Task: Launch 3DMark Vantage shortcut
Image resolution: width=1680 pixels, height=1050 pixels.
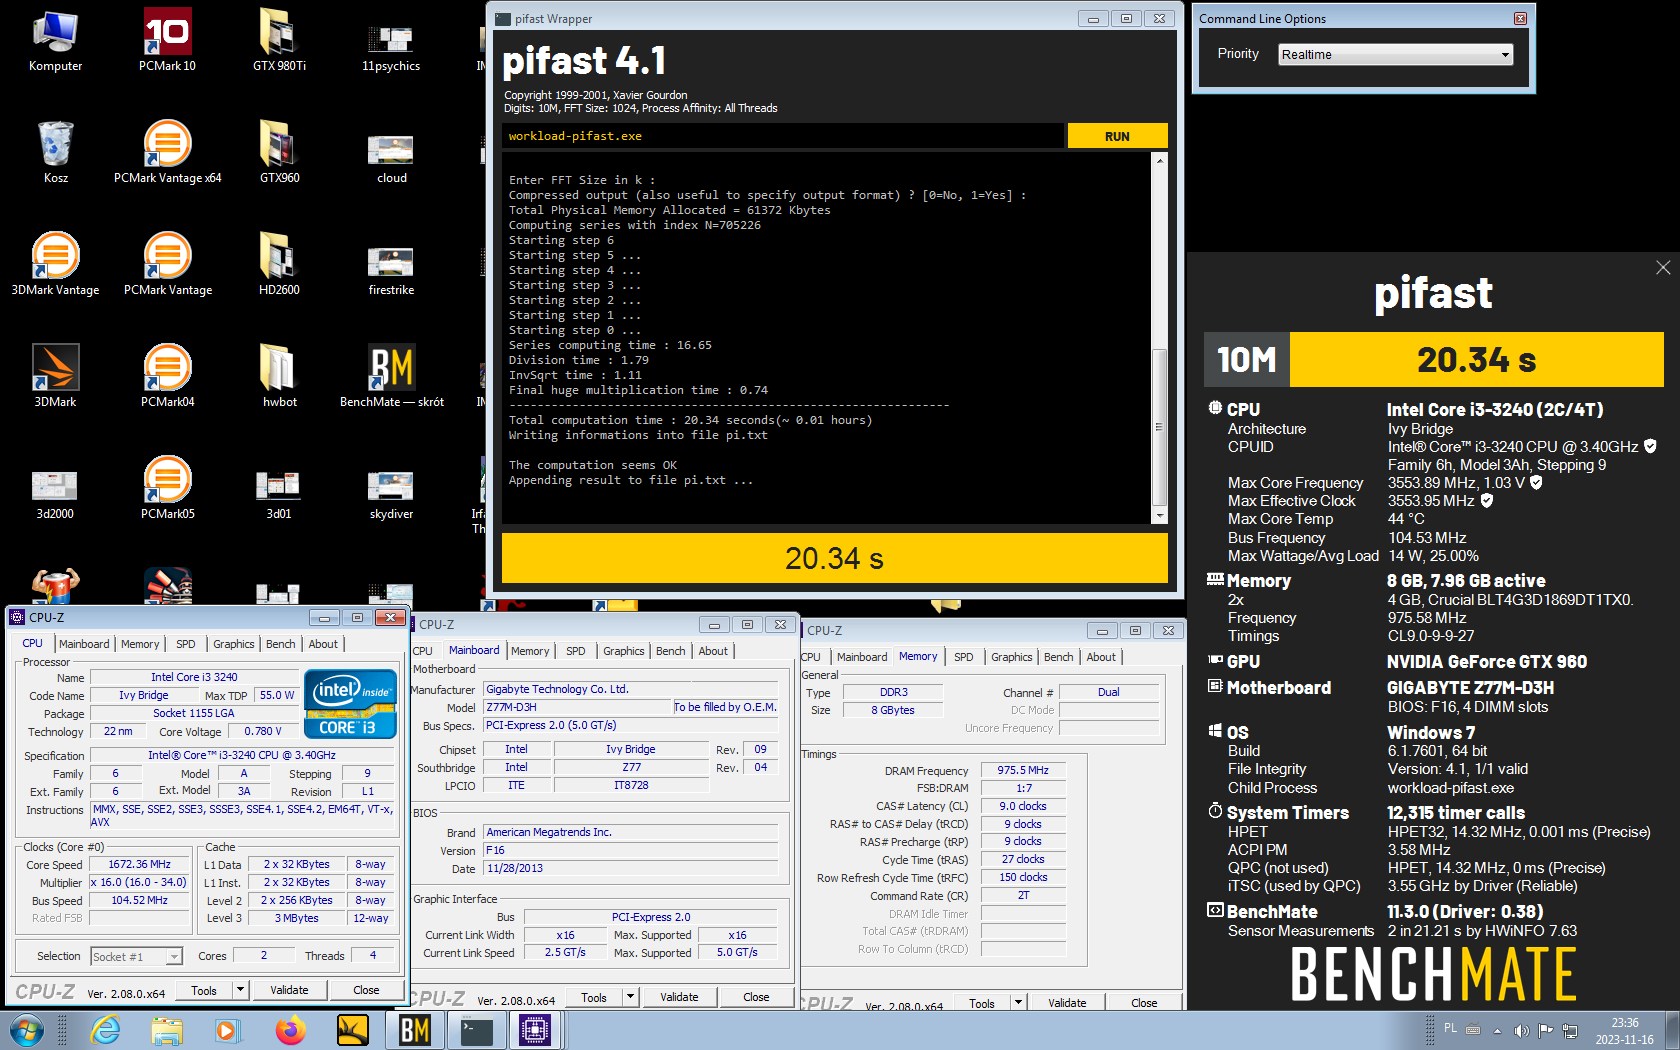Action: tap(55, 264)
